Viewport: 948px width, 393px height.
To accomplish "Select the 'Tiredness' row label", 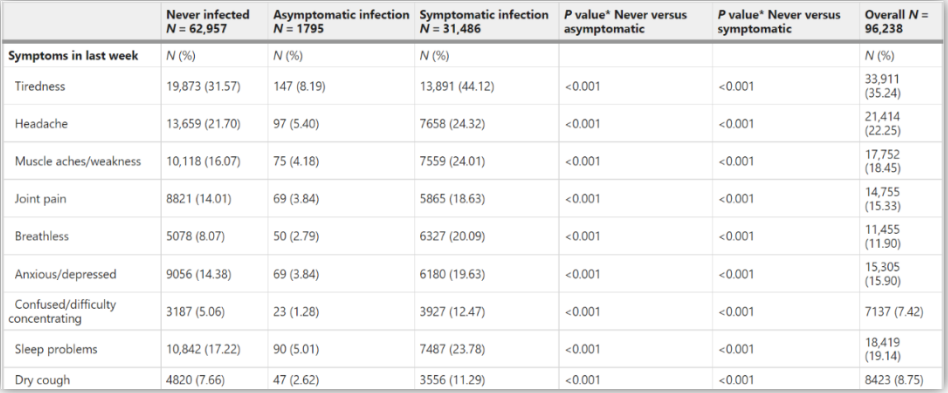I will pyautogui.click(x=40, y=86).
